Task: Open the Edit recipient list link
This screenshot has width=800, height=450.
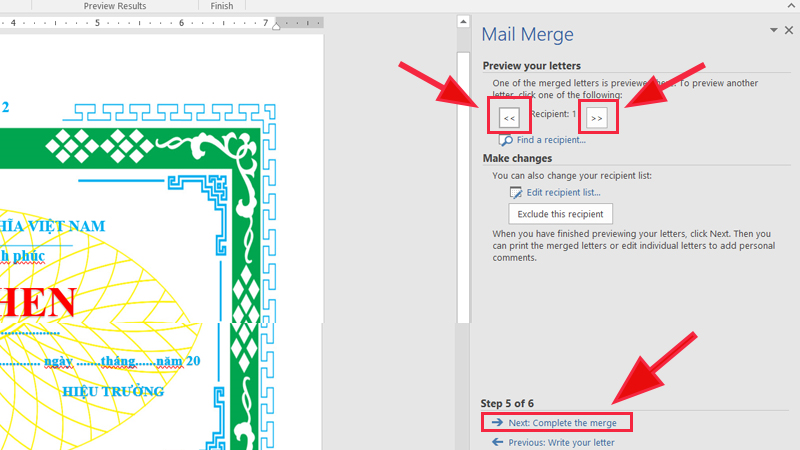Action: pyautogui.click(x=563, y=192)
